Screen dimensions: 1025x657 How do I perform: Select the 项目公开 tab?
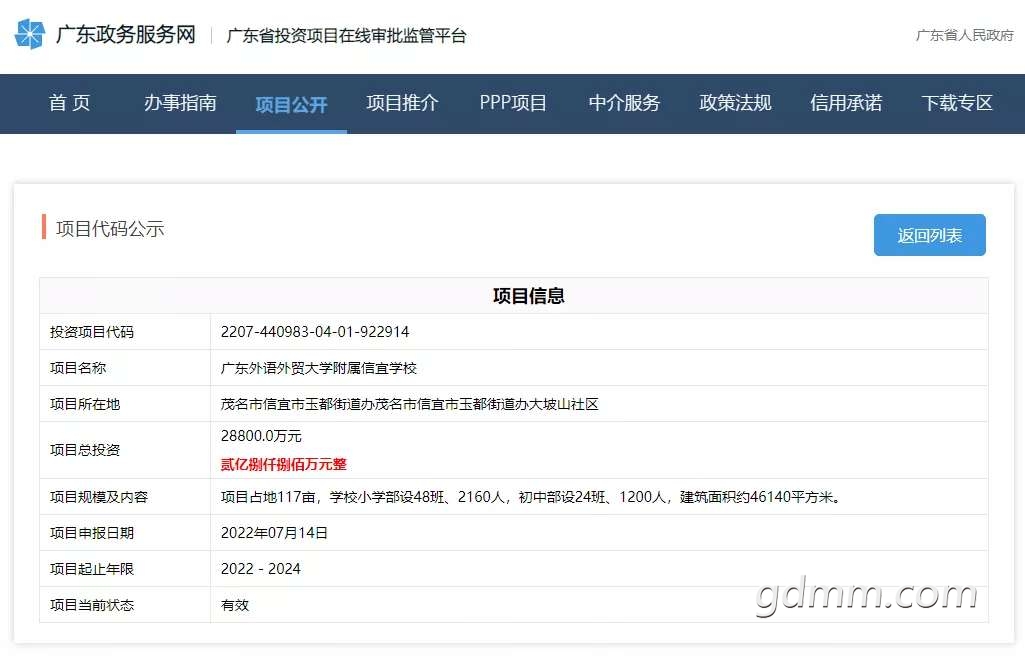(291, 104)
